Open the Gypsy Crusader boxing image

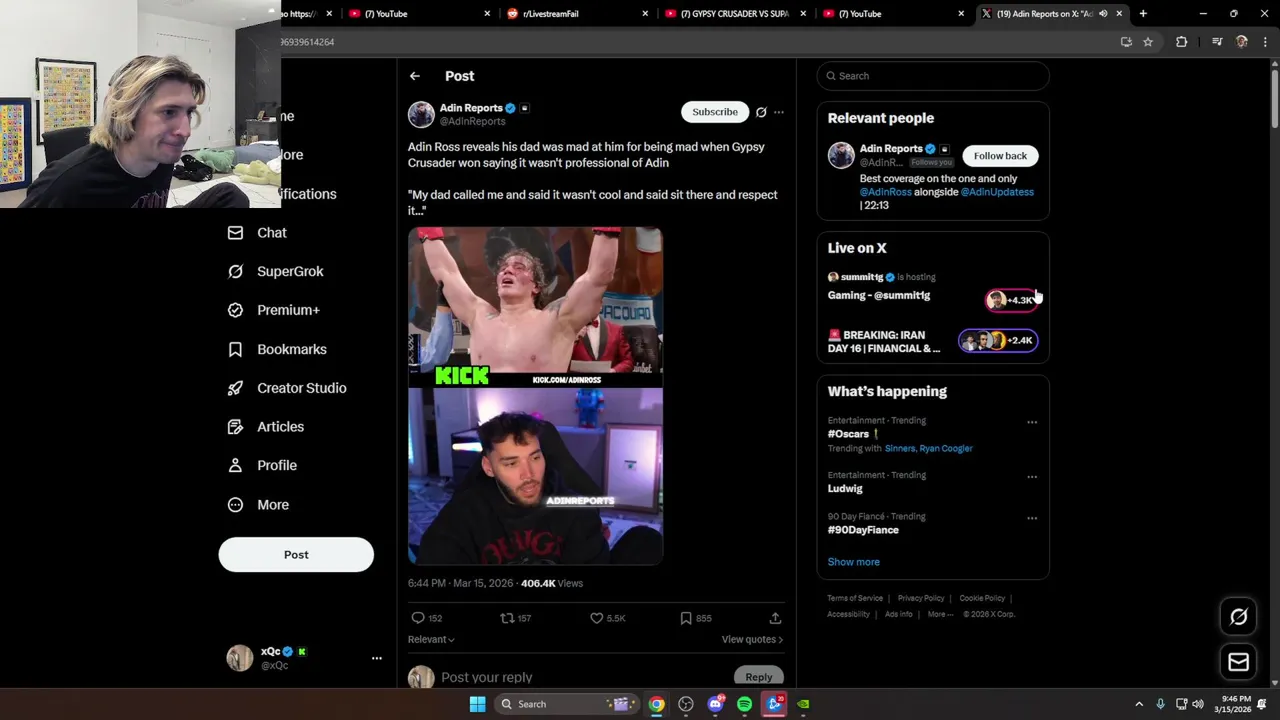(535, 307)
